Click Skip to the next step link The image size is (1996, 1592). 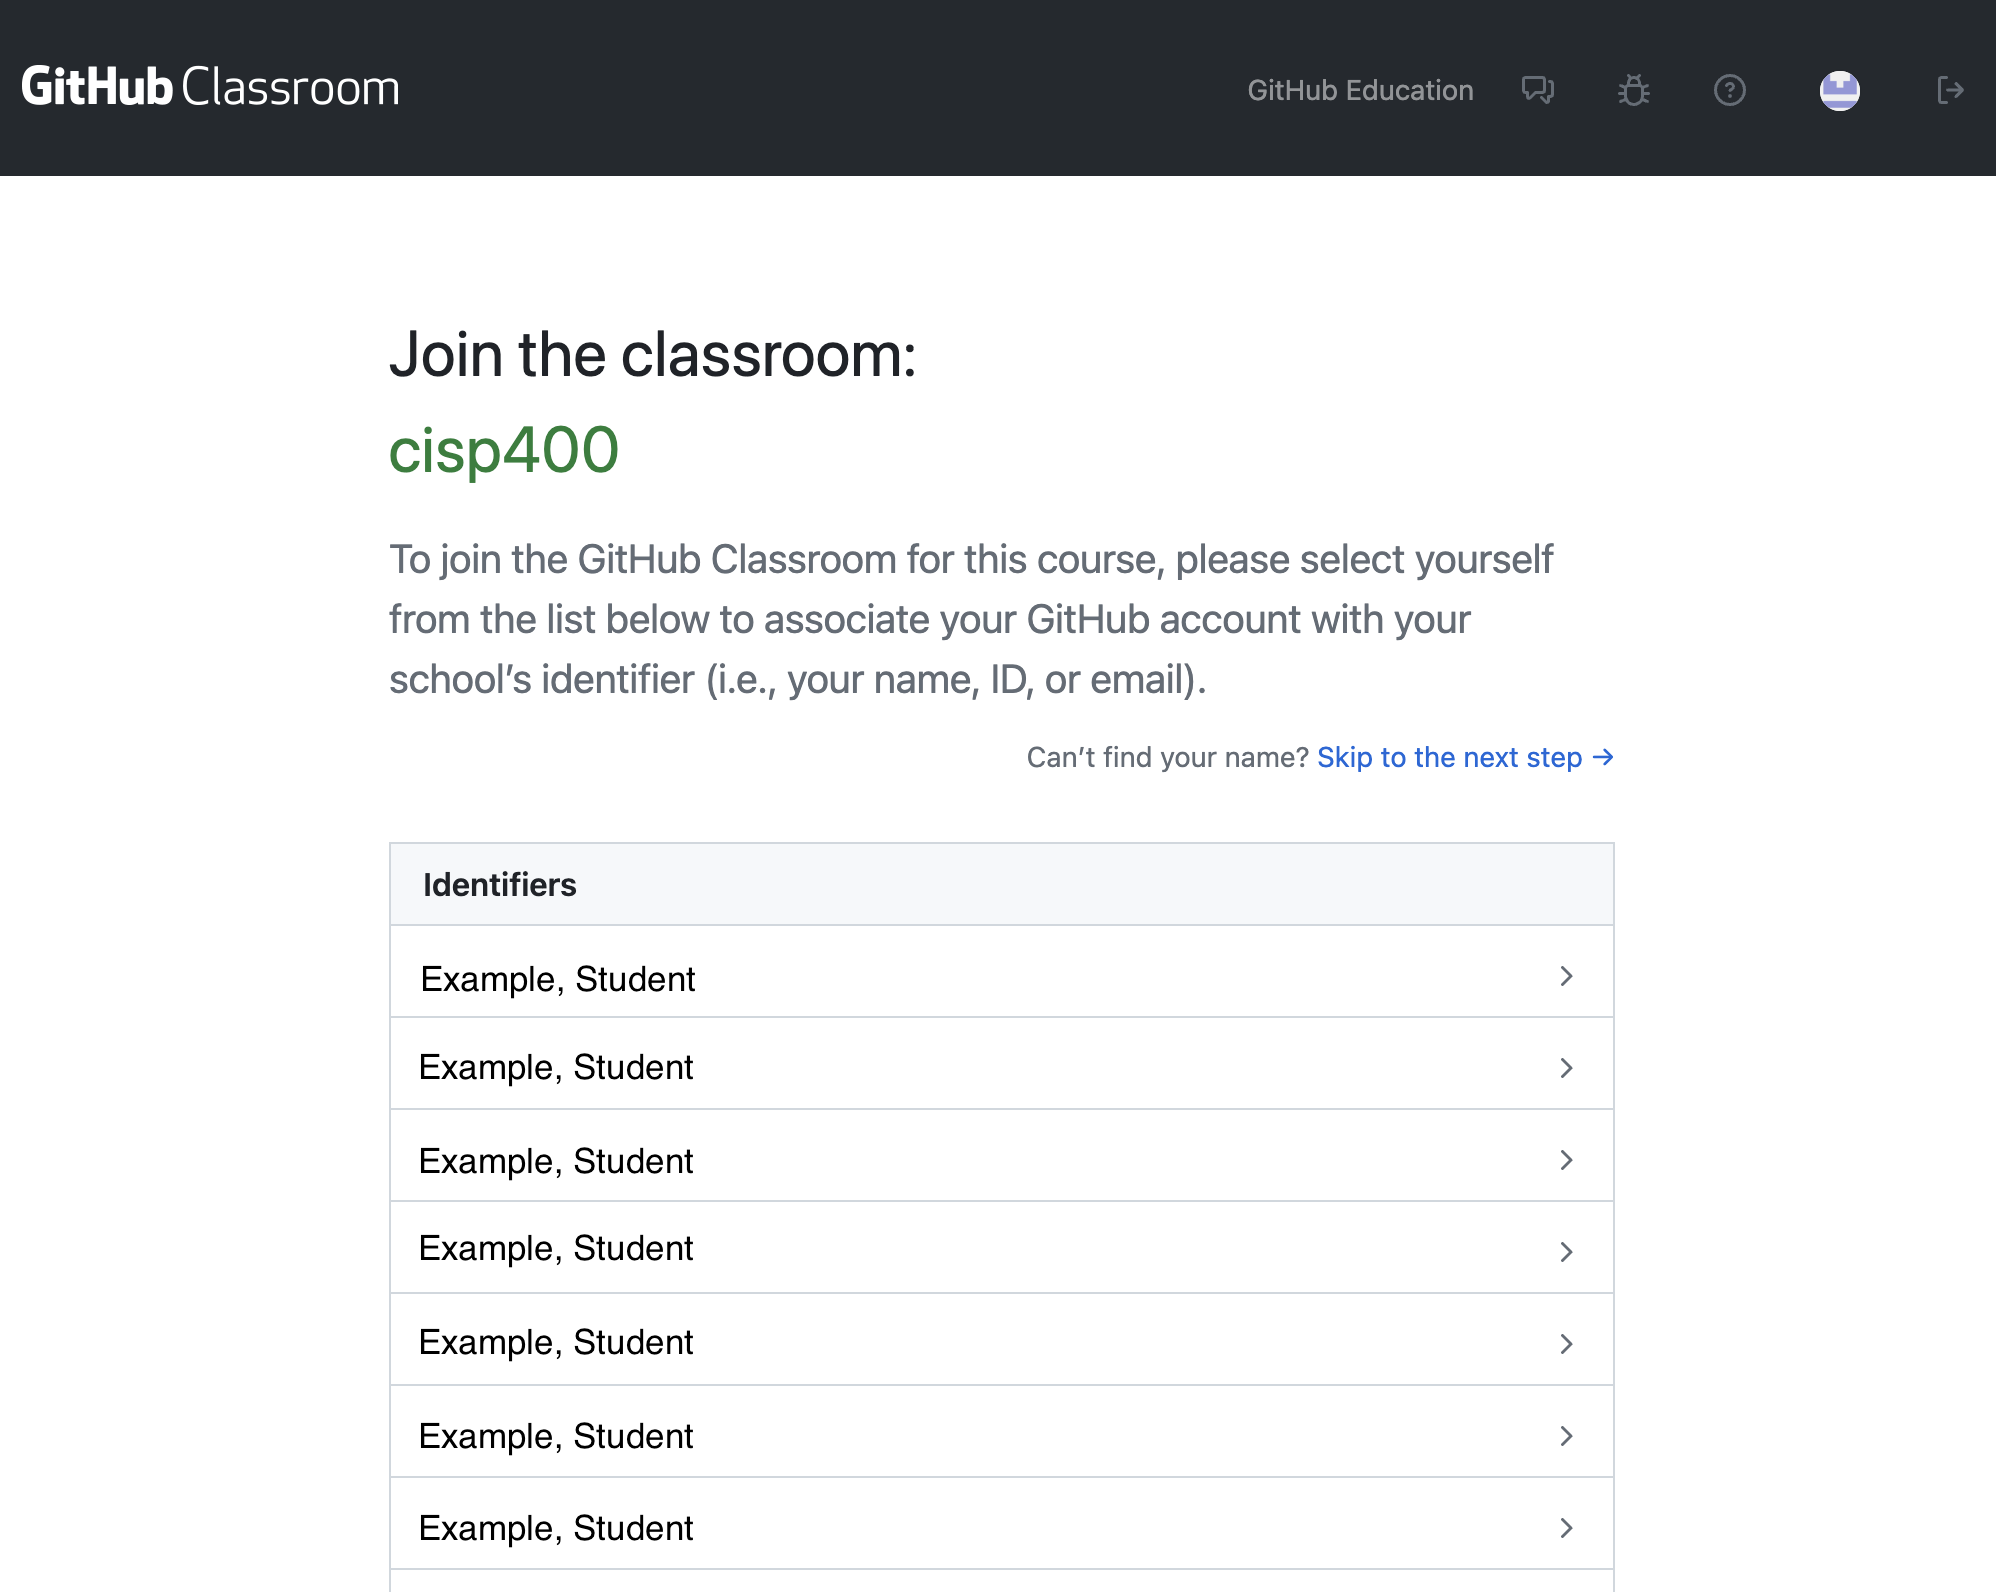tap(1449, 757)
